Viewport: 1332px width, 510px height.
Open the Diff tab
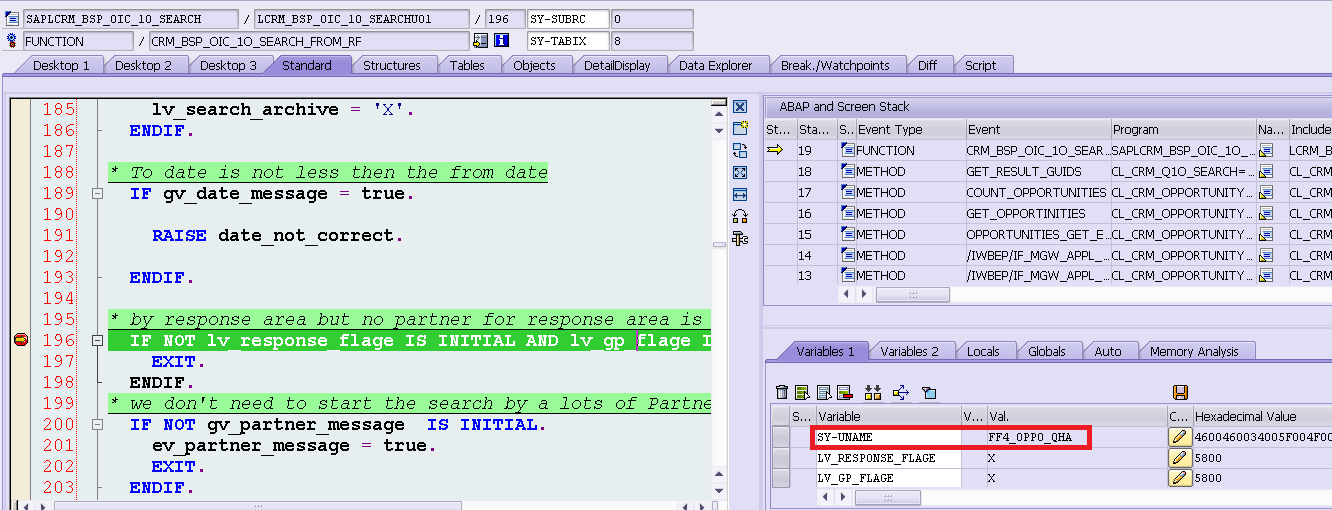click(928, 65)
